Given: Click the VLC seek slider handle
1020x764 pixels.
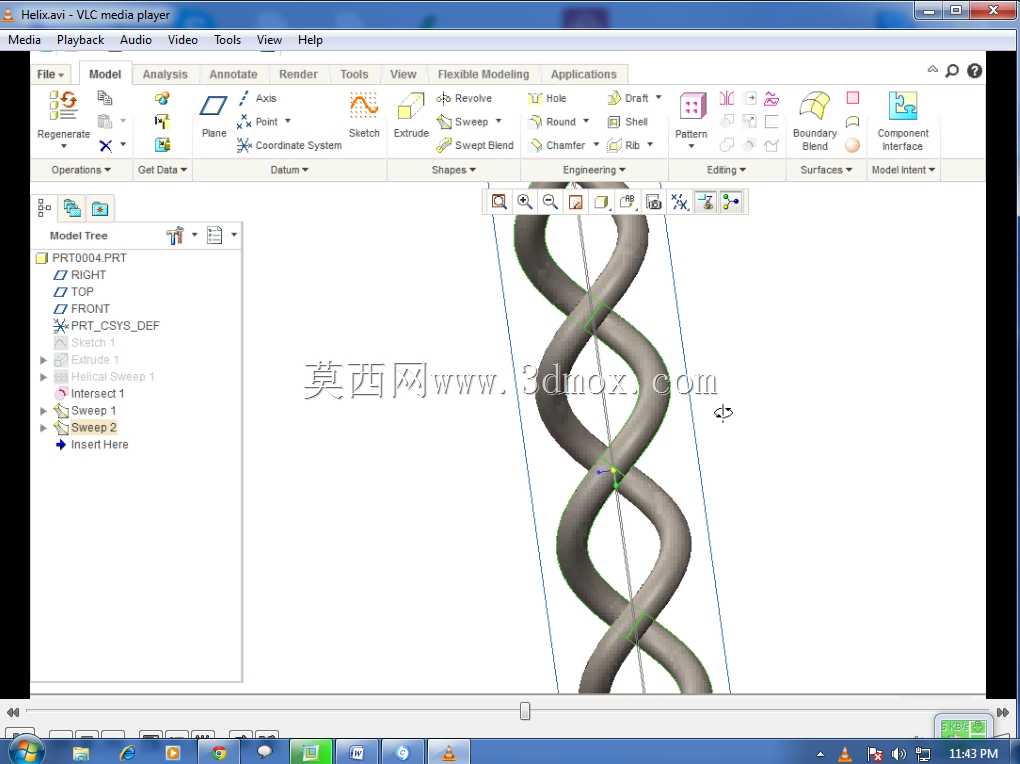Looking at the screenshot, I should click(x=525, y=711).
